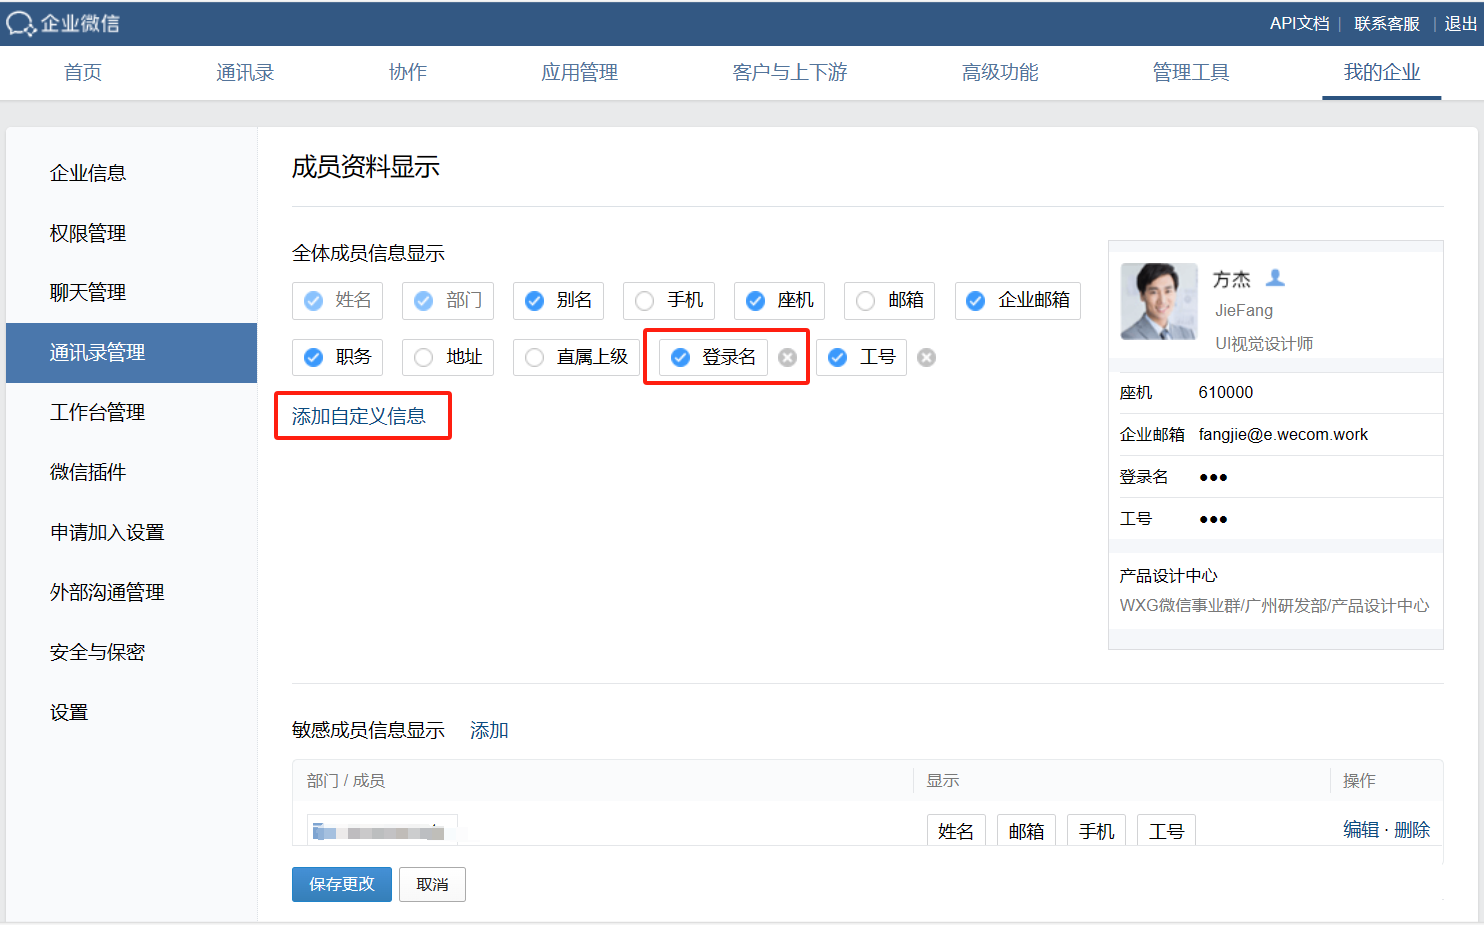Uncheck the 别名 checkbox
1484x925 pixels.
pos(535,301)
